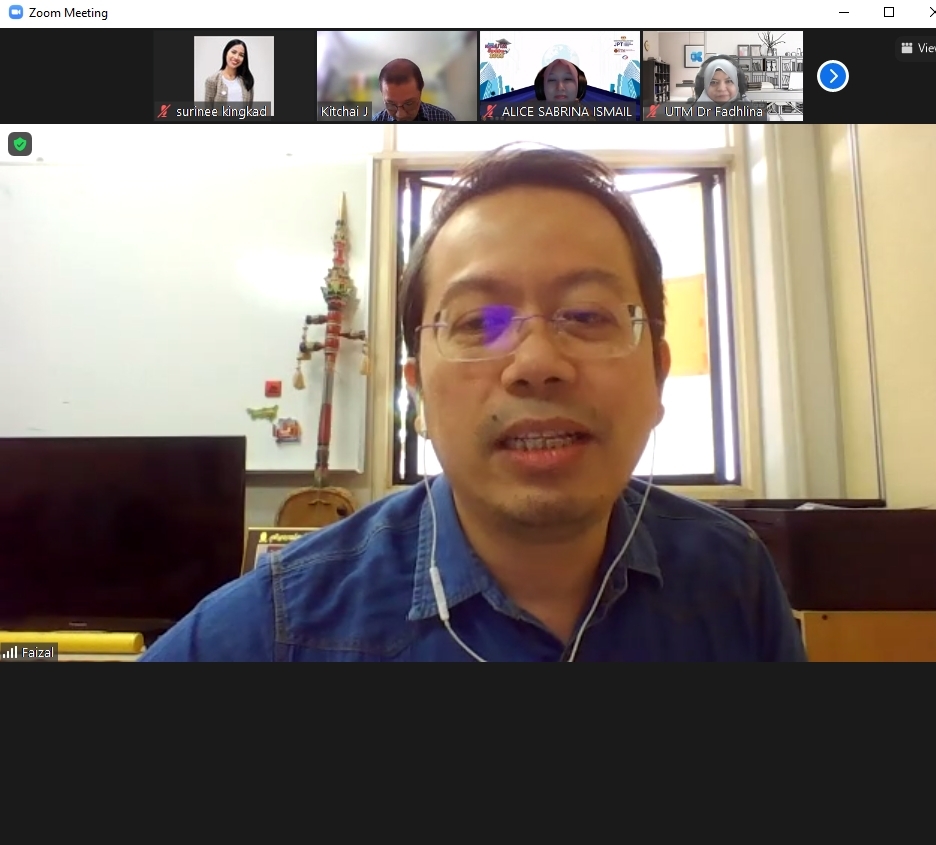Click the green encryption shield icon
Viewport: 936px width, 845px height.
(20, 144)
